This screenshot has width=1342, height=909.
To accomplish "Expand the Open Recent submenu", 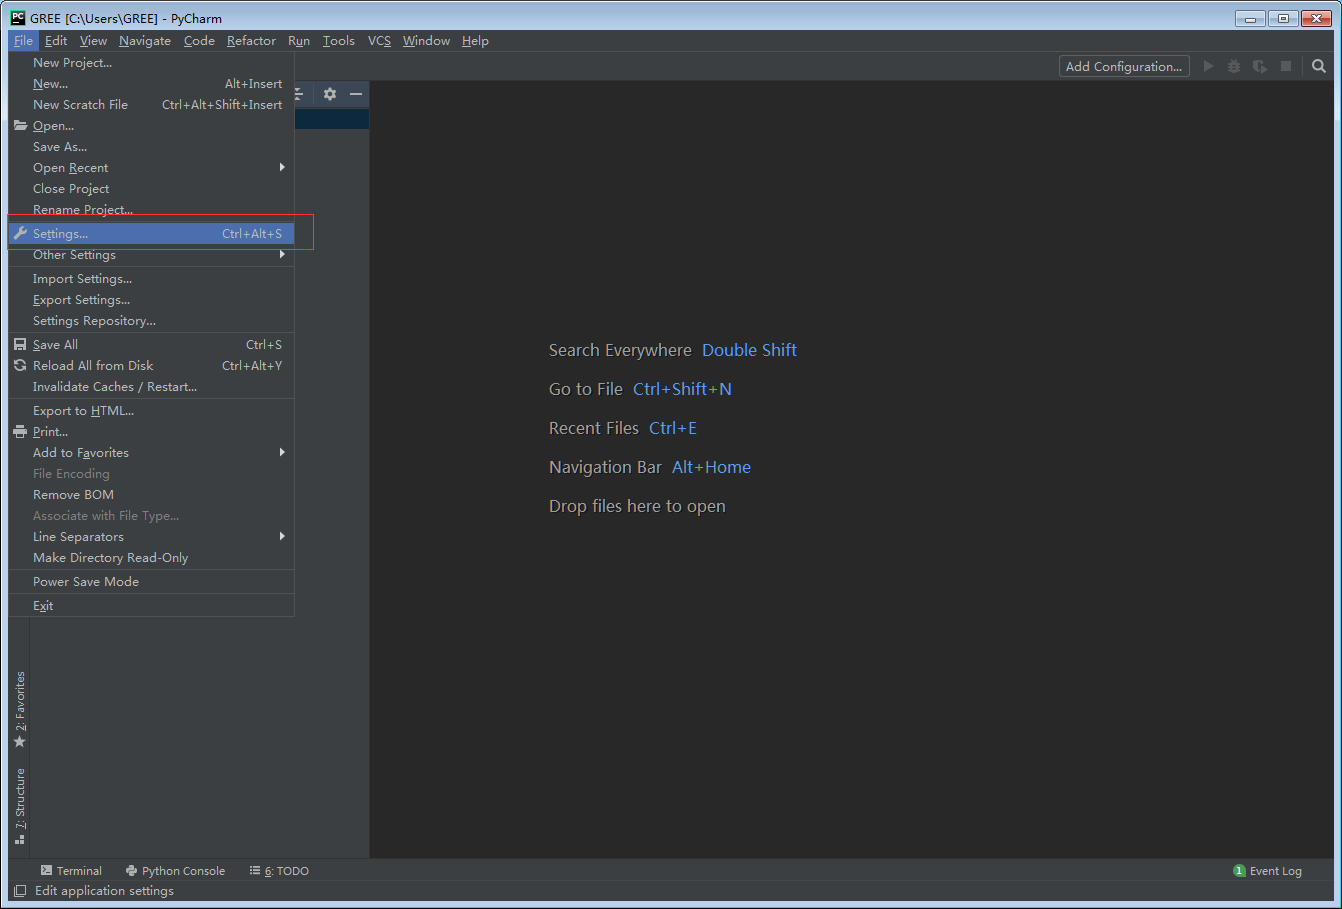I will 151,168.
